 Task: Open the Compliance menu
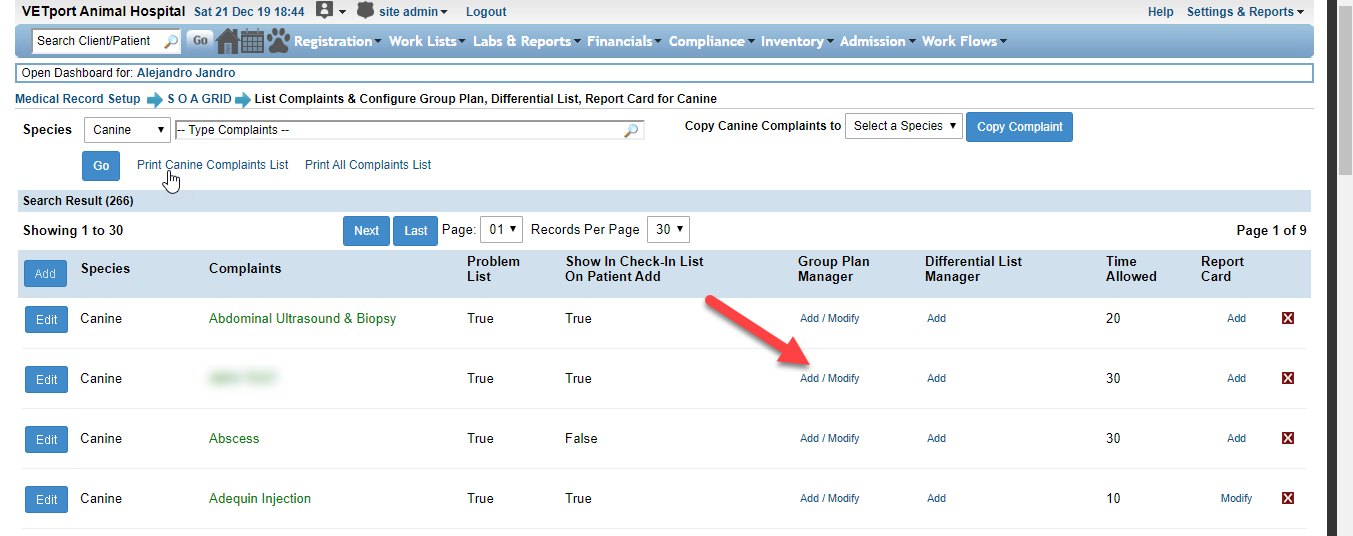click(x=710, y=41)
